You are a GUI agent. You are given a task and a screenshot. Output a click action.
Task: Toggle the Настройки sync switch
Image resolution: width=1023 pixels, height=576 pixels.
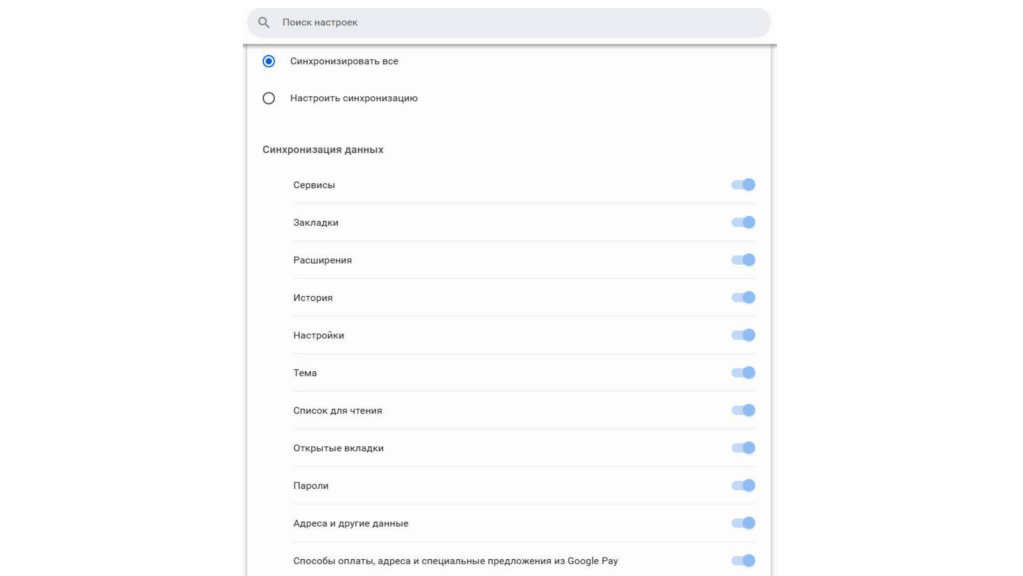(x=743, y=335)
